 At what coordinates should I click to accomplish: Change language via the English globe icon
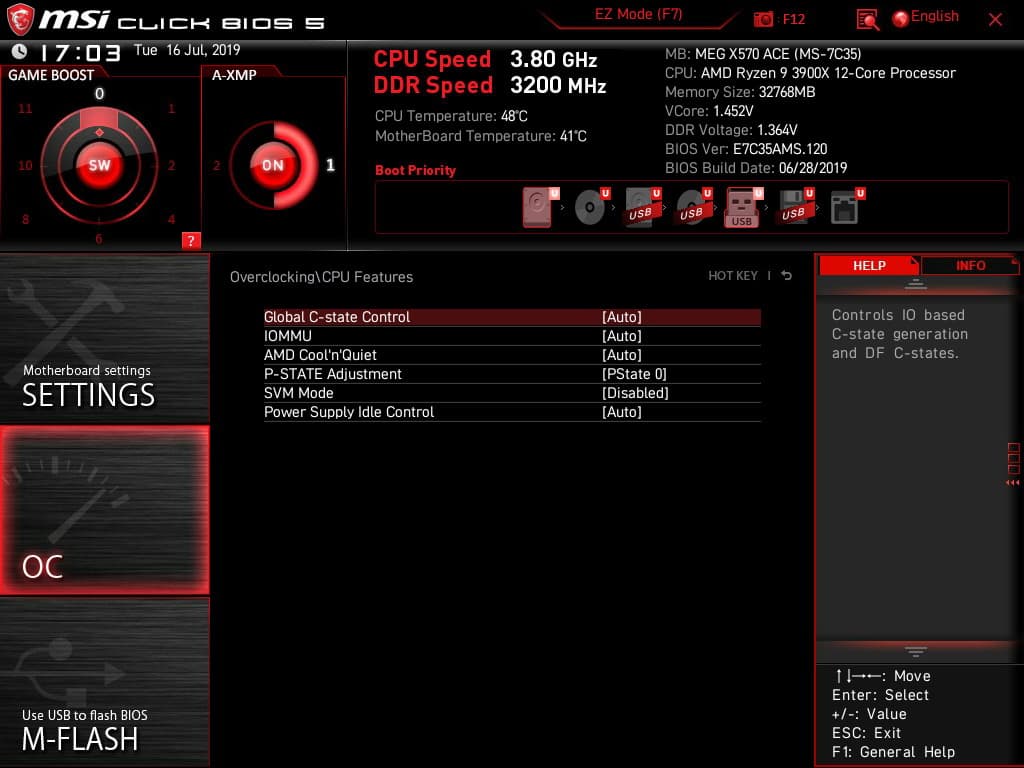925,18
